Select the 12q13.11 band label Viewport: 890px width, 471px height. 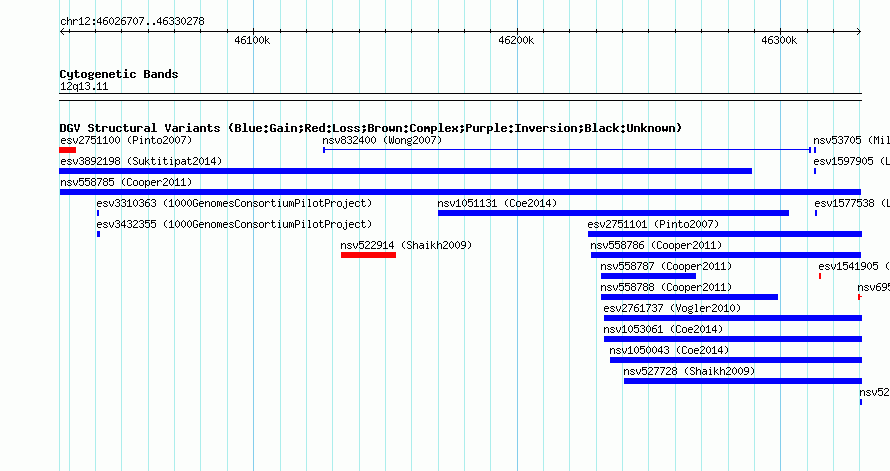84,86
